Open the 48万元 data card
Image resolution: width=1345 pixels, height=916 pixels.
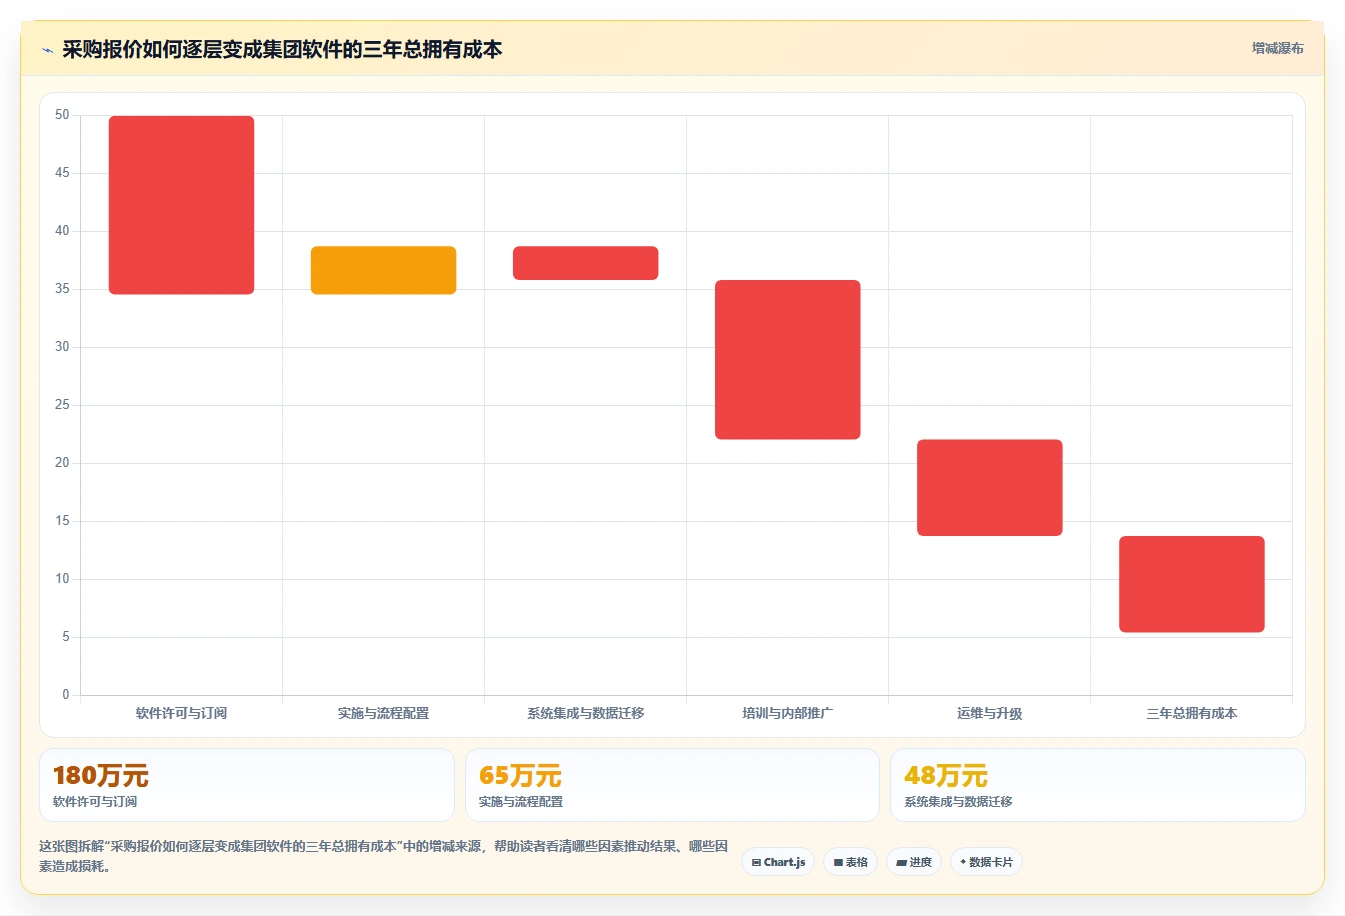pyautogui.click(x=1097, y=785)
